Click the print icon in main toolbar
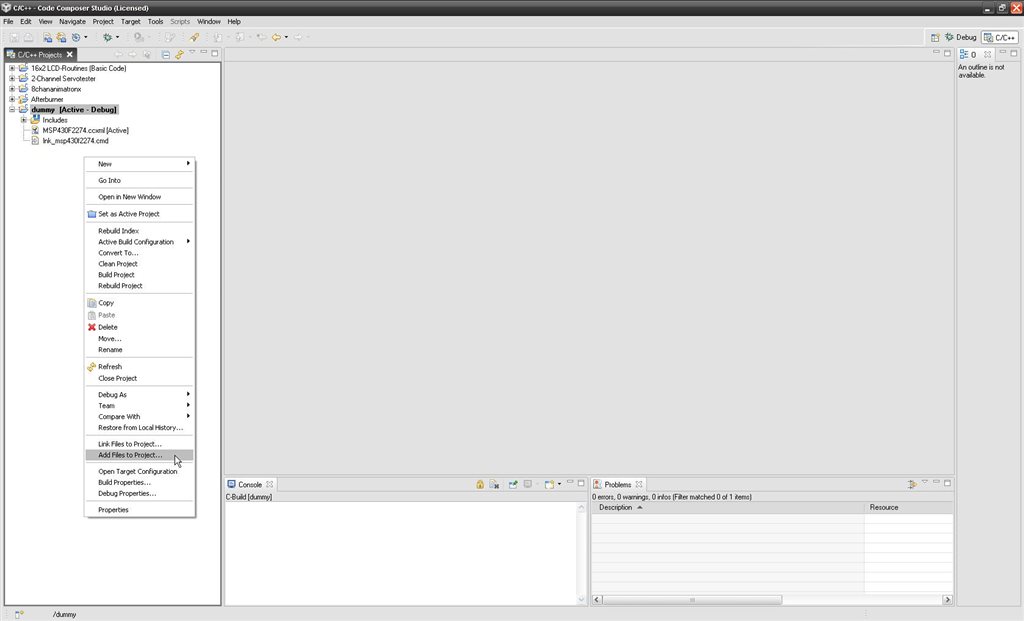This screenshot has width=1024, height=621. pyautogui.click(x=28, y=37)
